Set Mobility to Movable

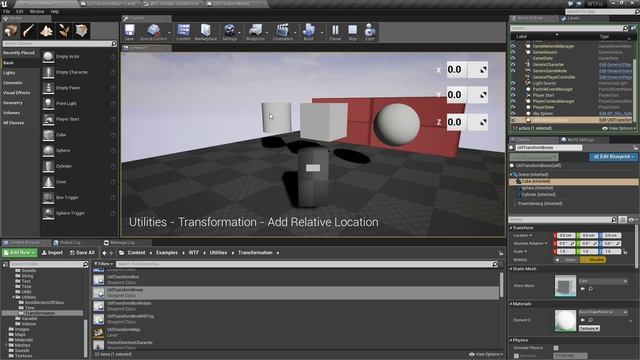click(x=593, y=260)
